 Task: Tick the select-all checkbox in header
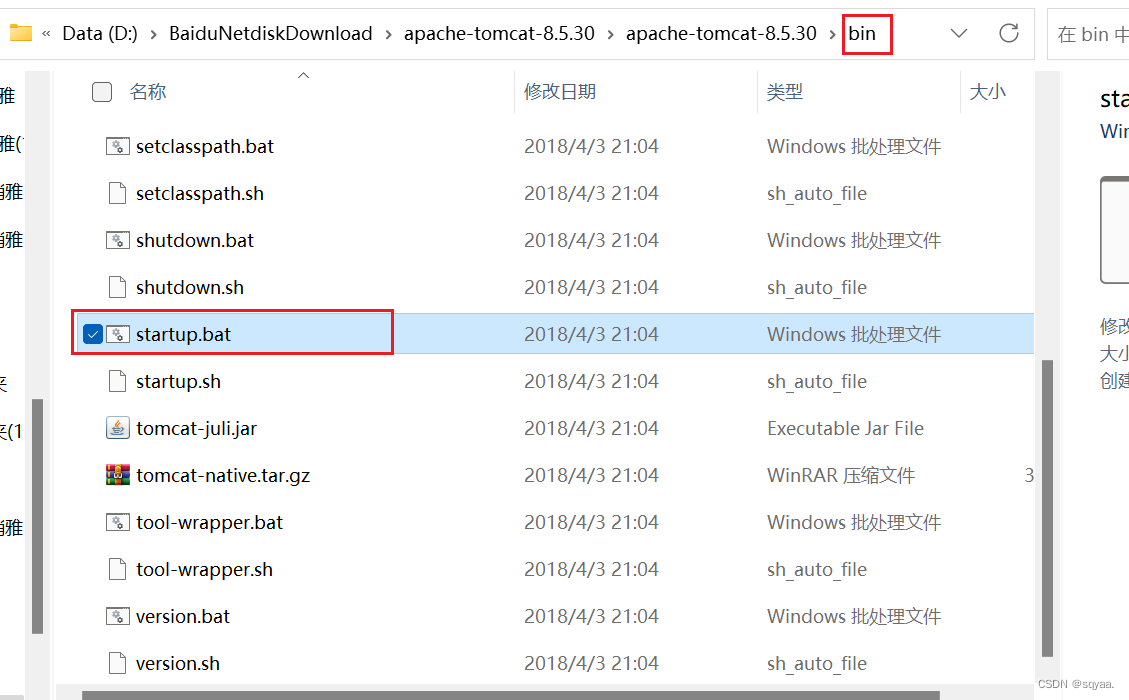coord(102,91)
